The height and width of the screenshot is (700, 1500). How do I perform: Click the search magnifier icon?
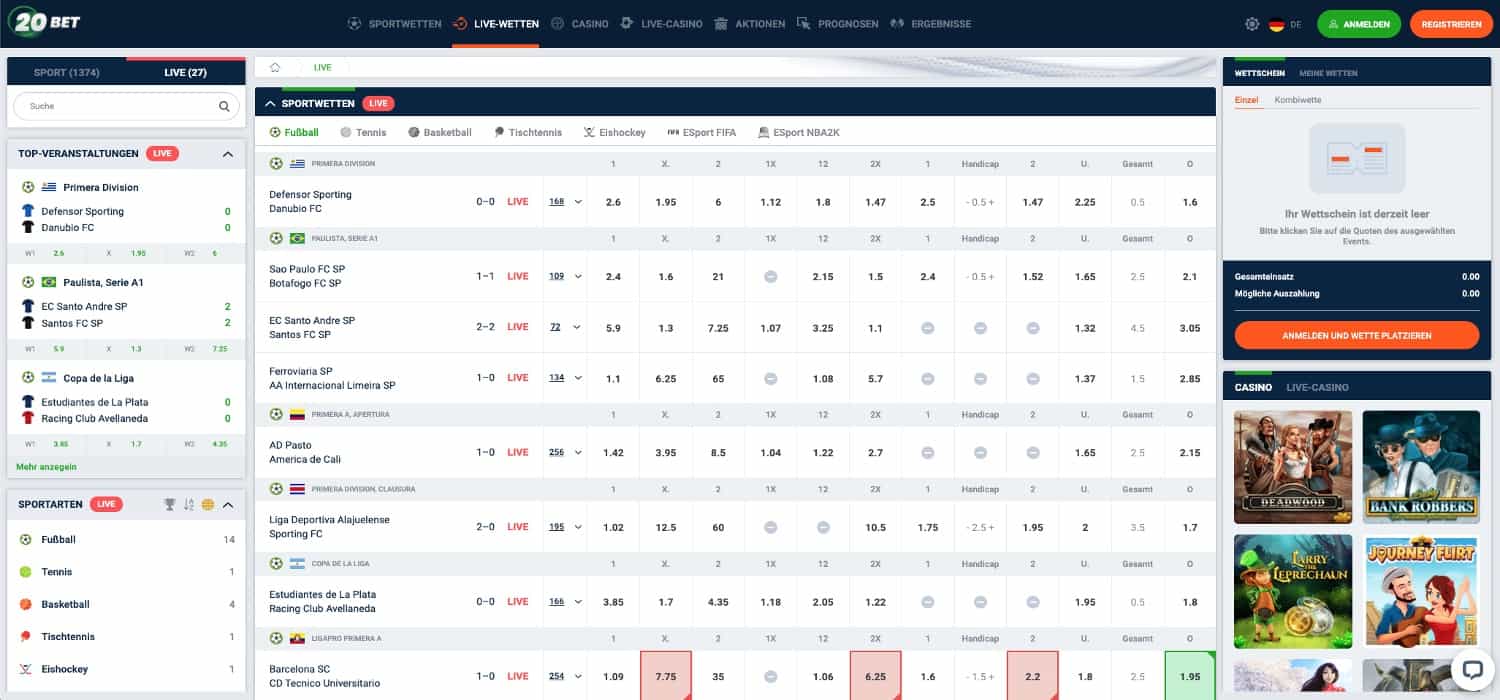tap(224, 106)
